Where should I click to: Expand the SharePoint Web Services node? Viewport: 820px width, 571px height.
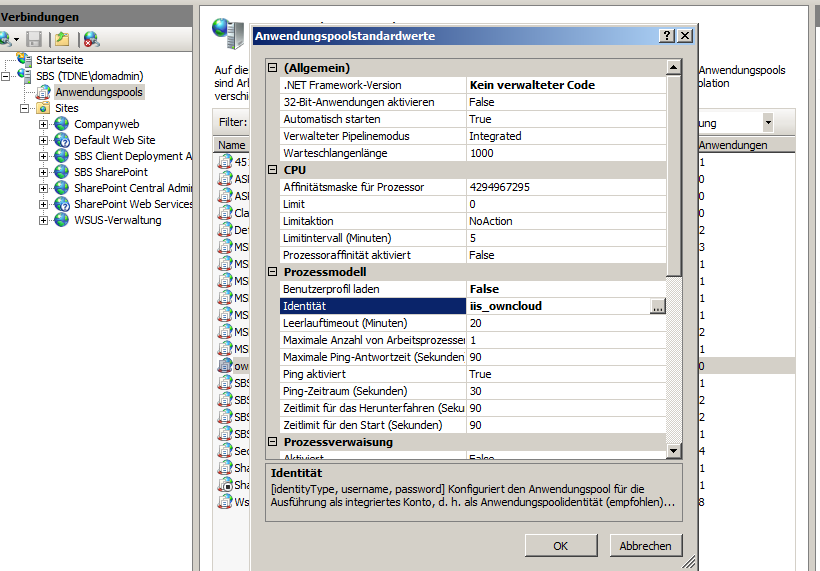[x=43, y=204]
